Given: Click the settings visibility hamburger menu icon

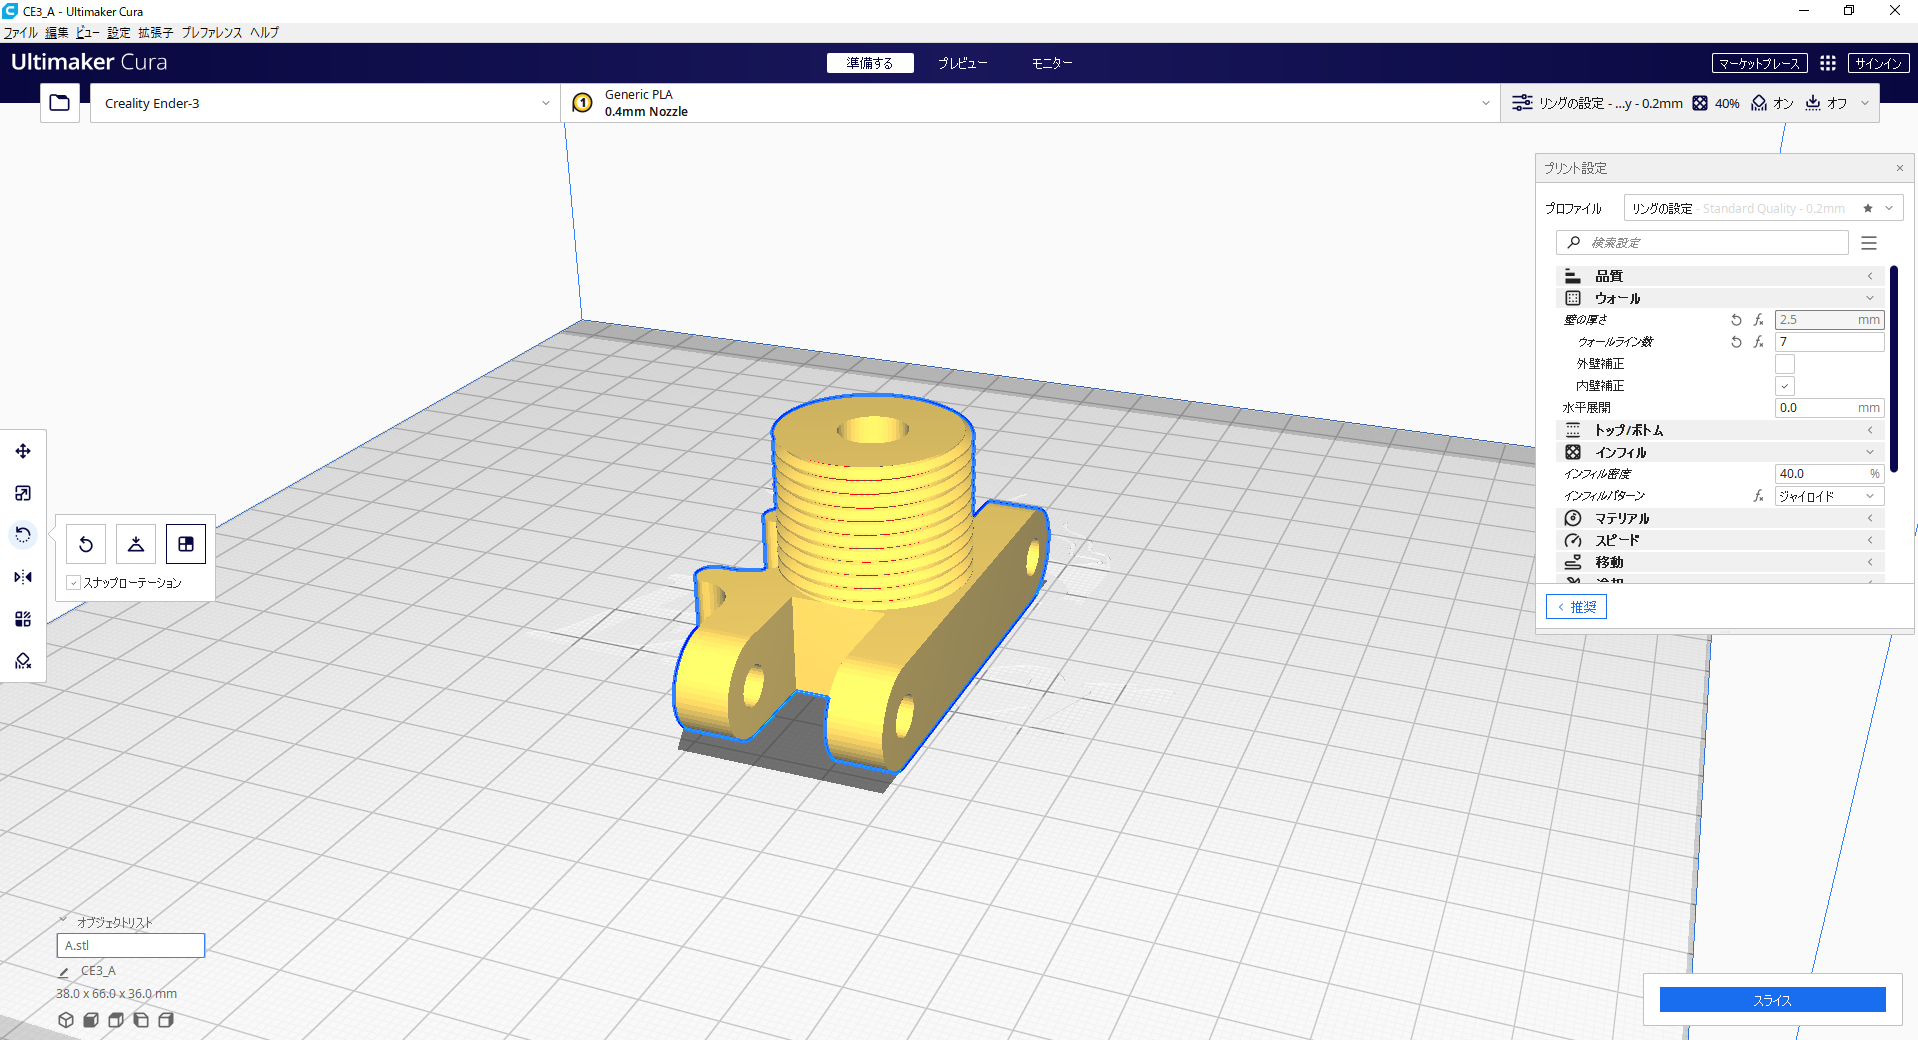Looking at the screenshot, I should click(x=1869, y=243).
